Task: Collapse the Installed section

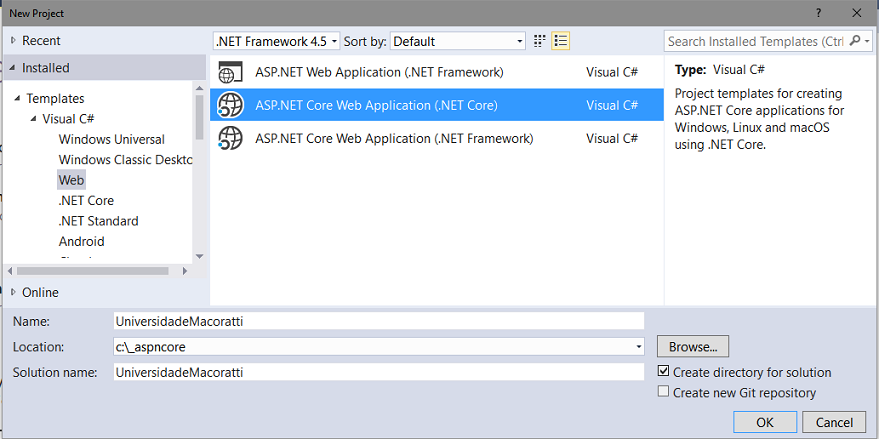Action: click(x=13, y=68)
